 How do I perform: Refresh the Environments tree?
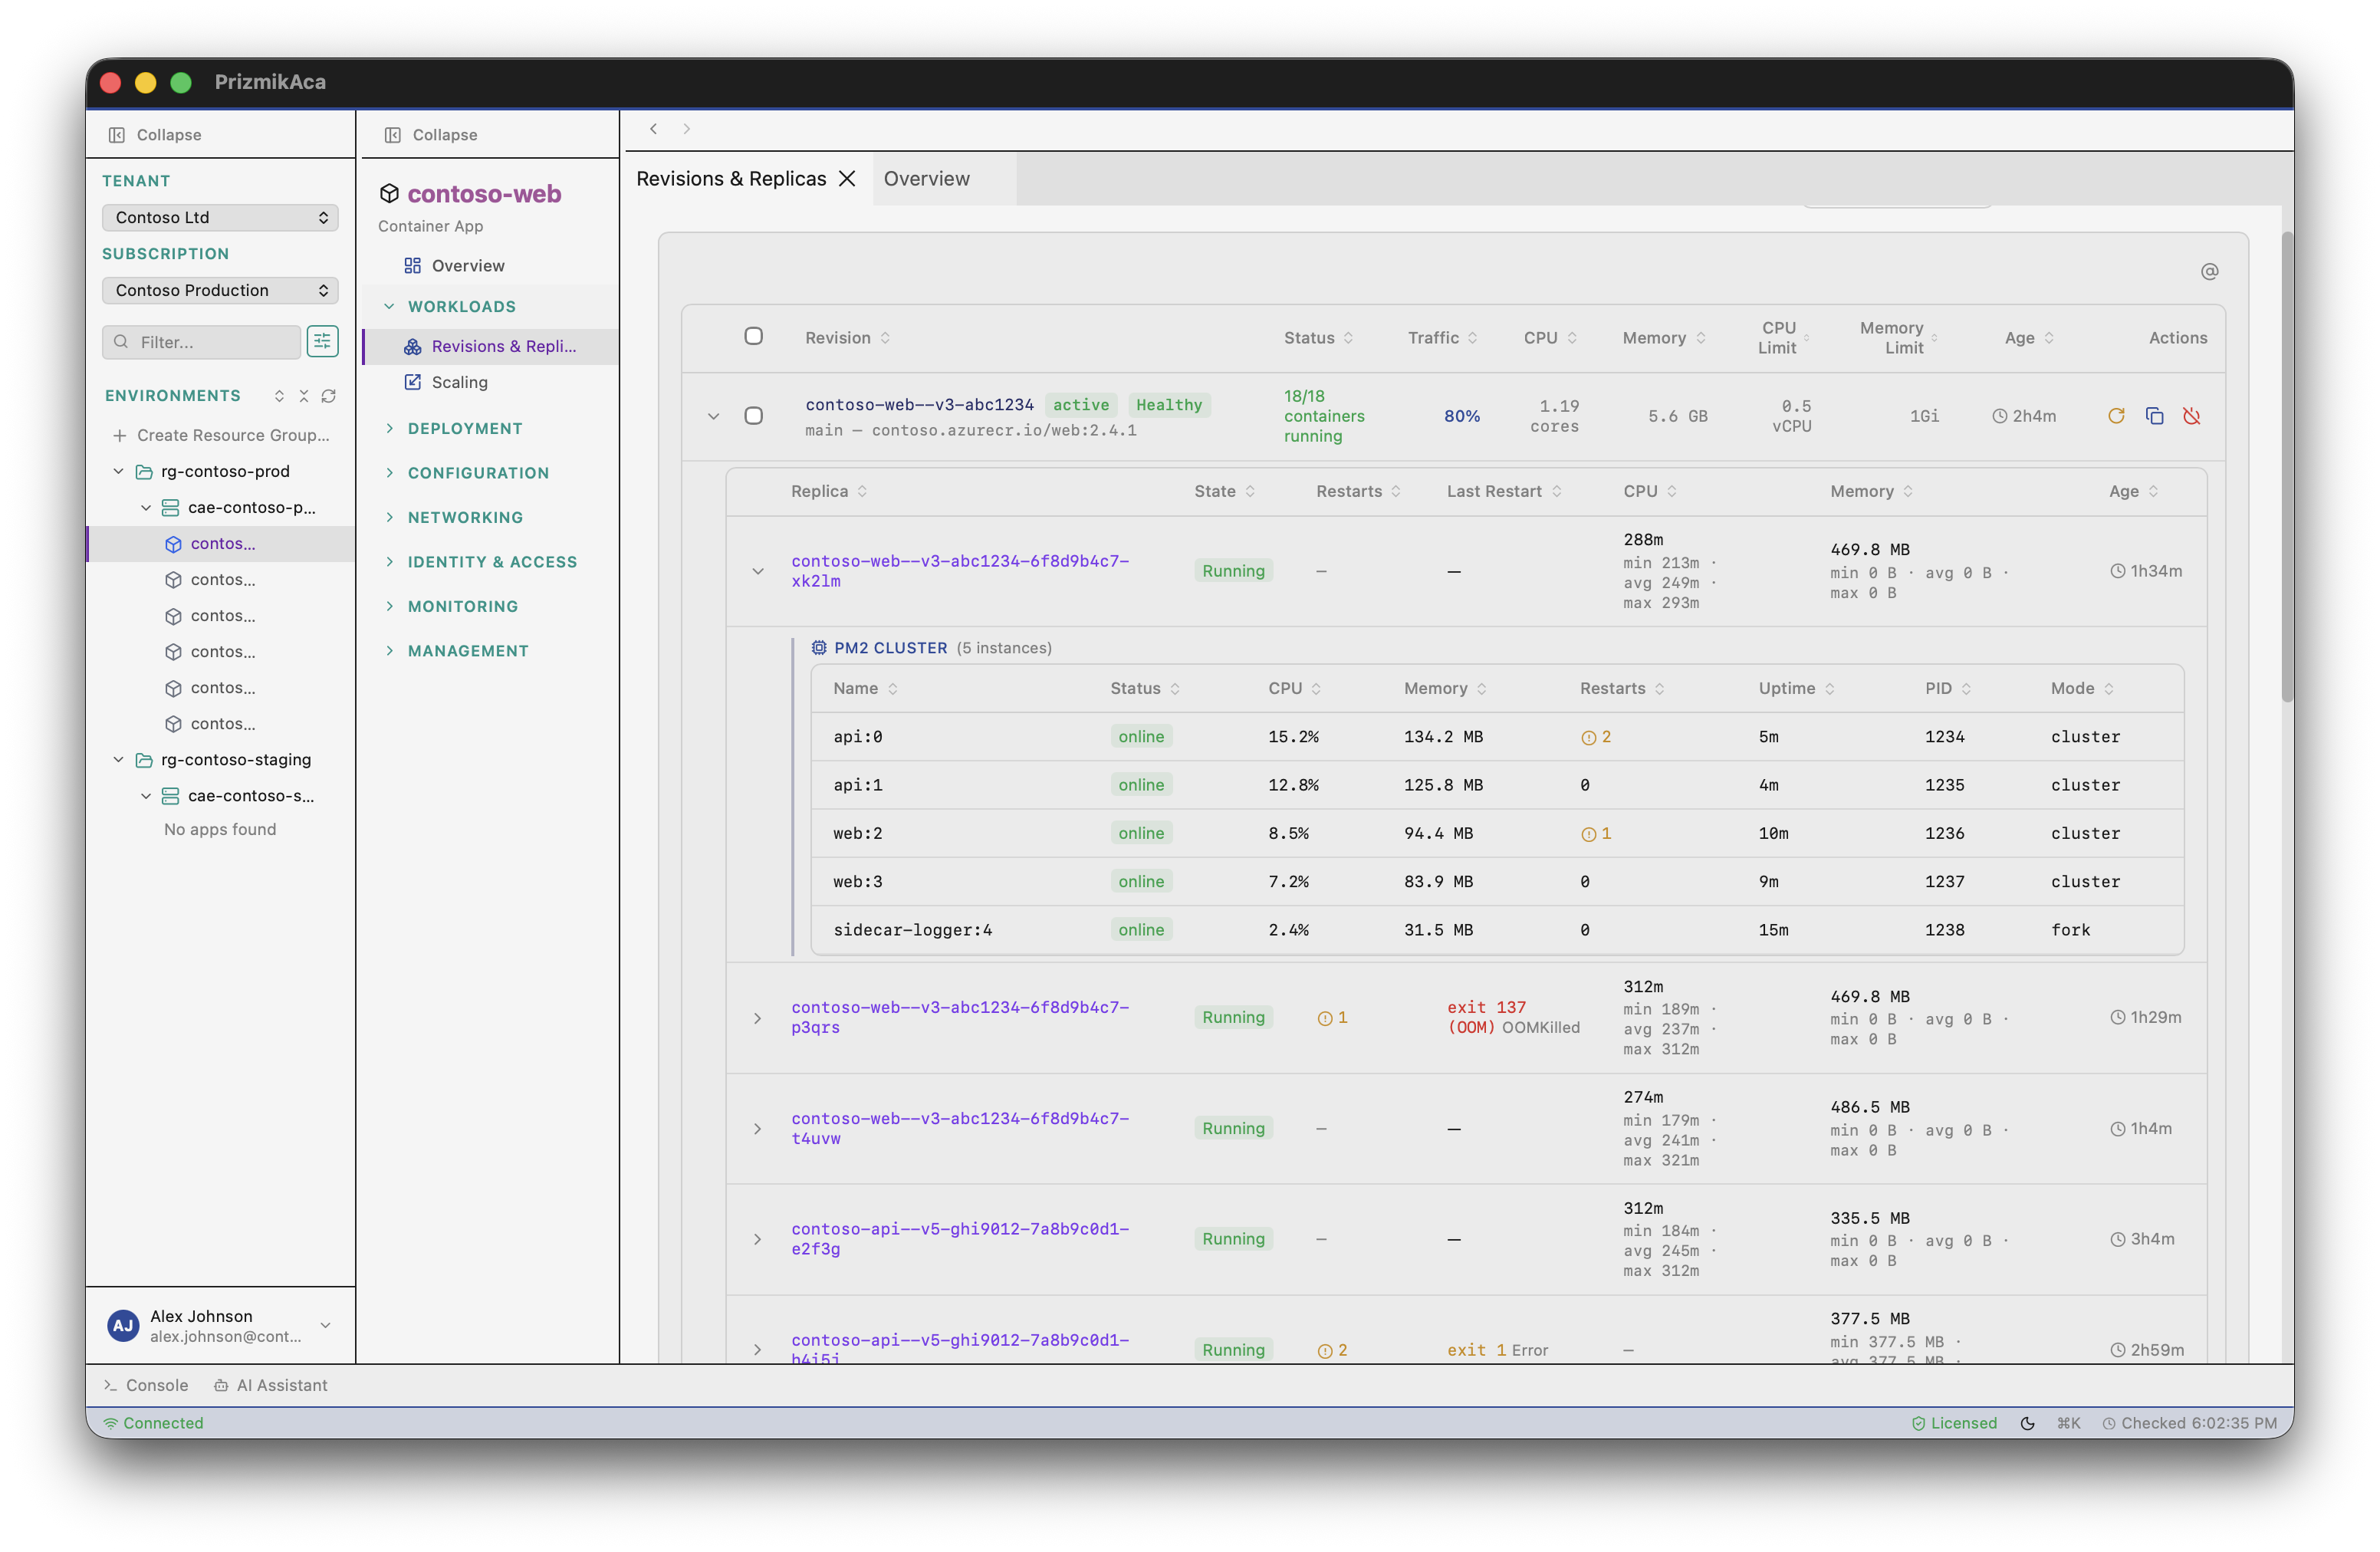click(330, 396)
